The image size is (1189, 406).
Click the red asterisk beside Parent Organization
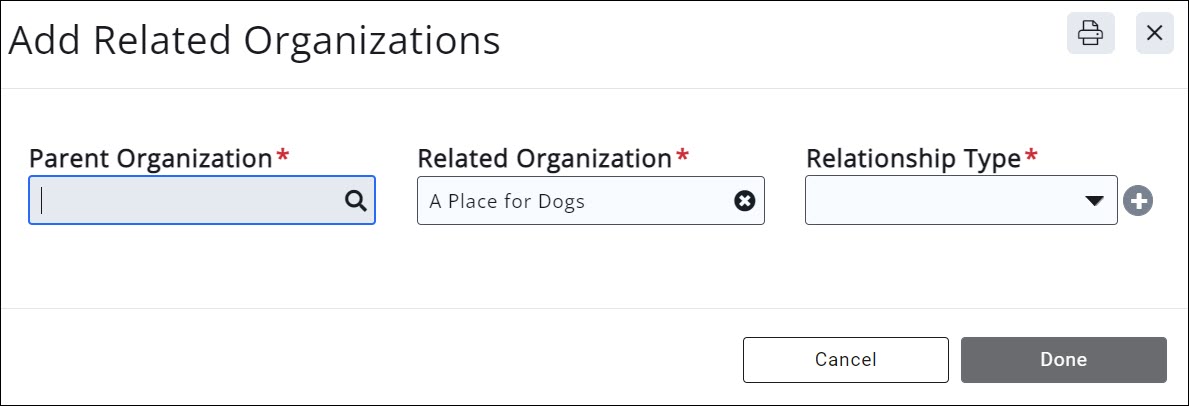click(x=283, y=156)
